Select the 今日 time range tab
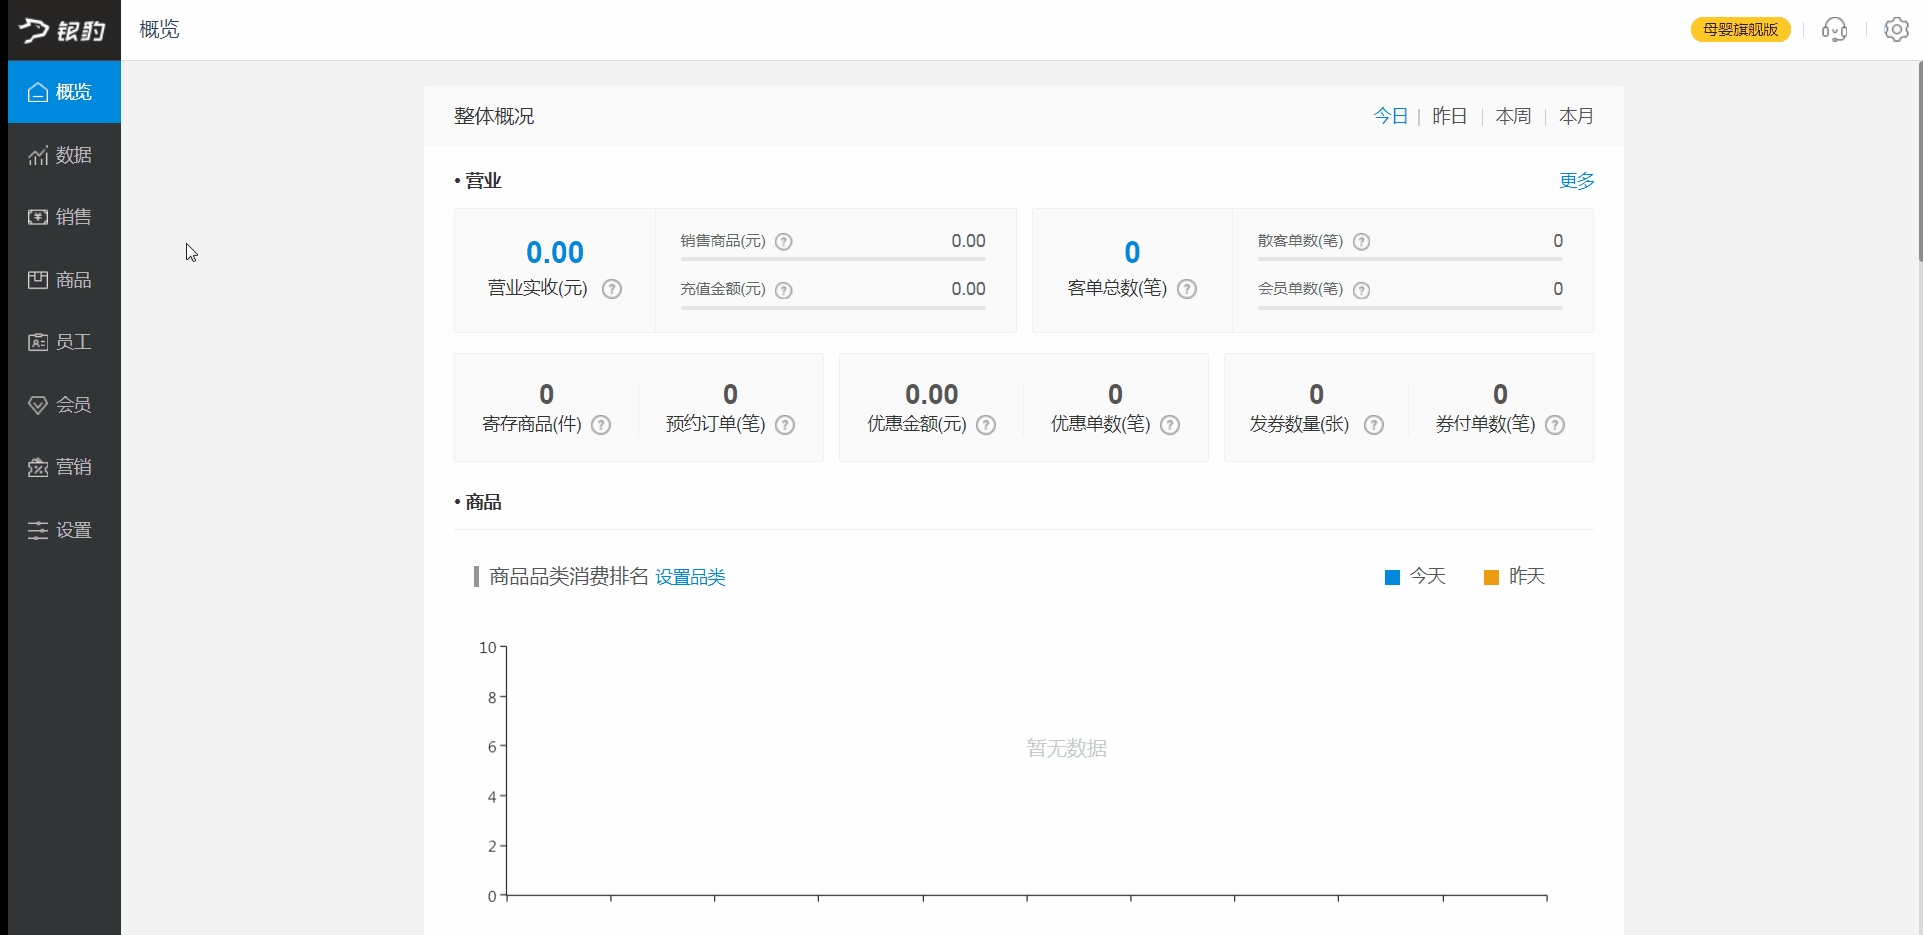This screenshot has width=1923, height=935. coord(1390,116)
